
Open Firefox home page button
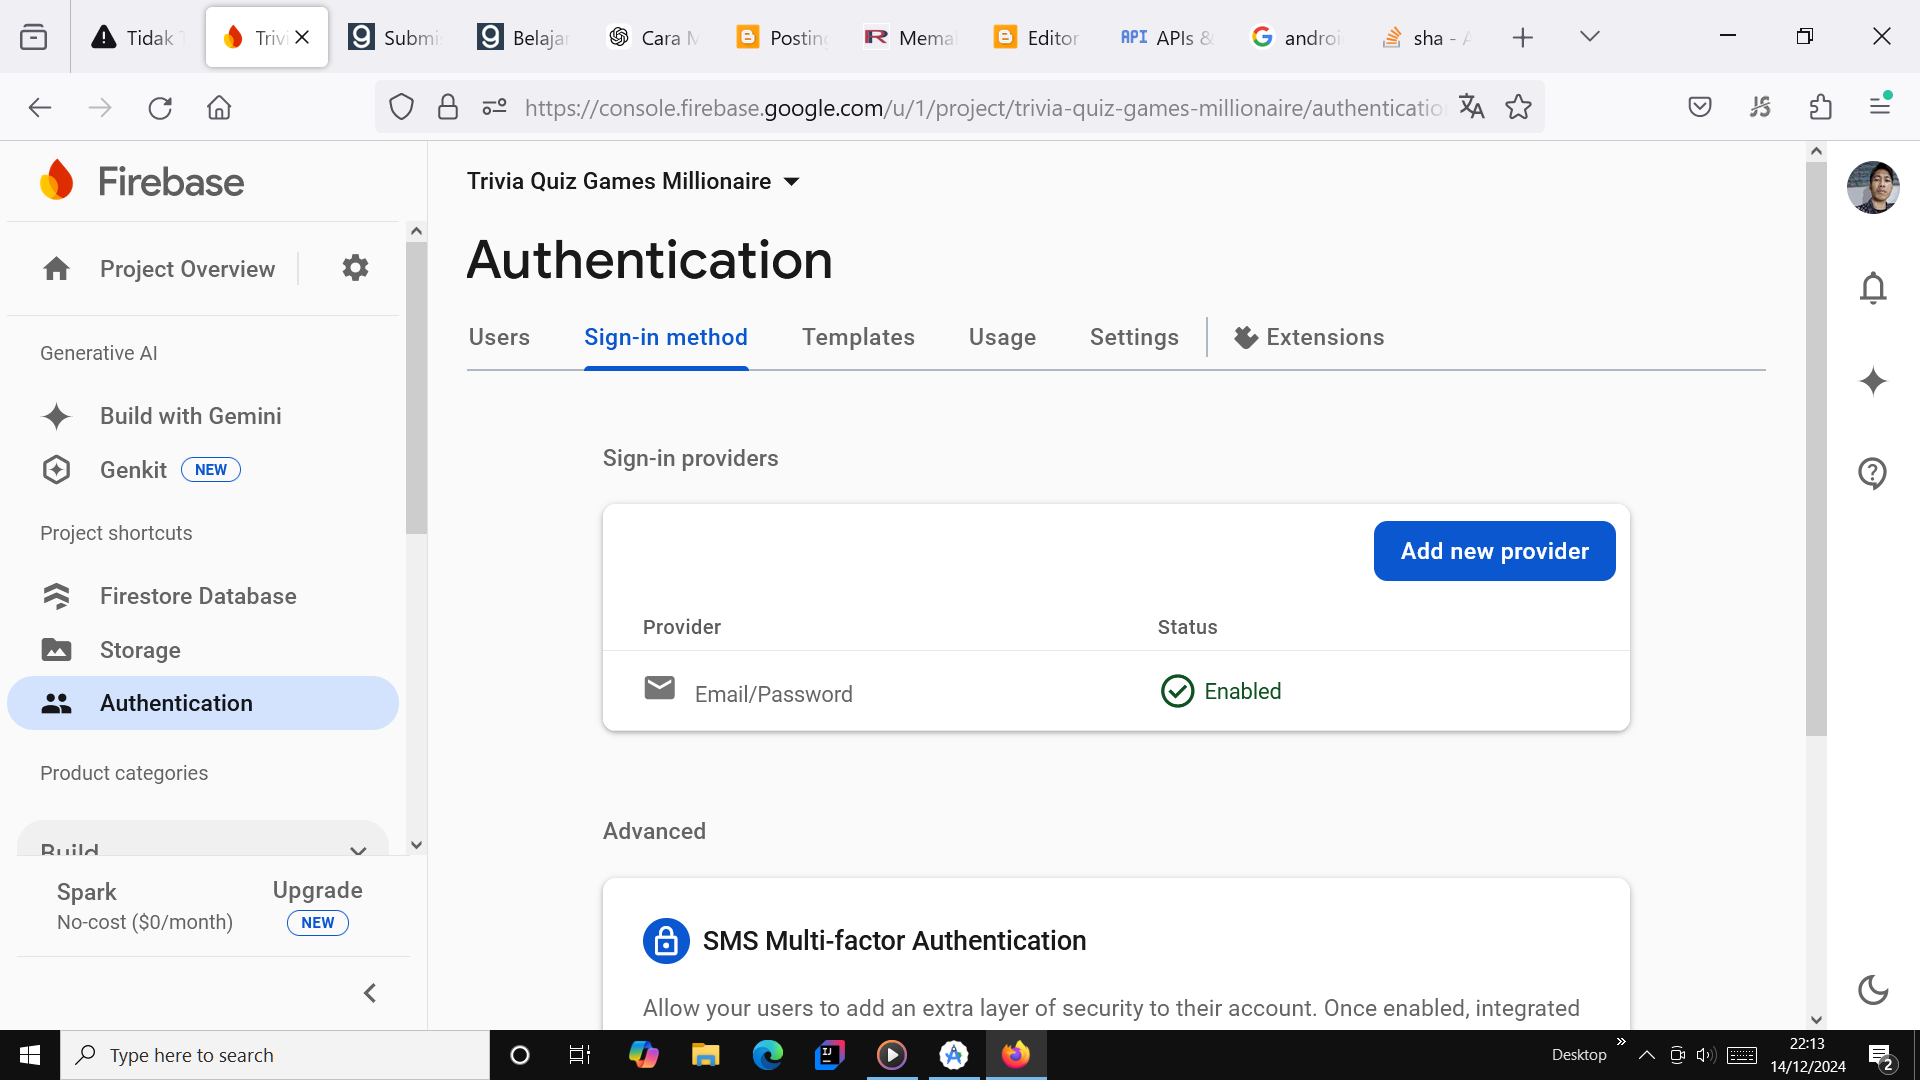(219, 108)
